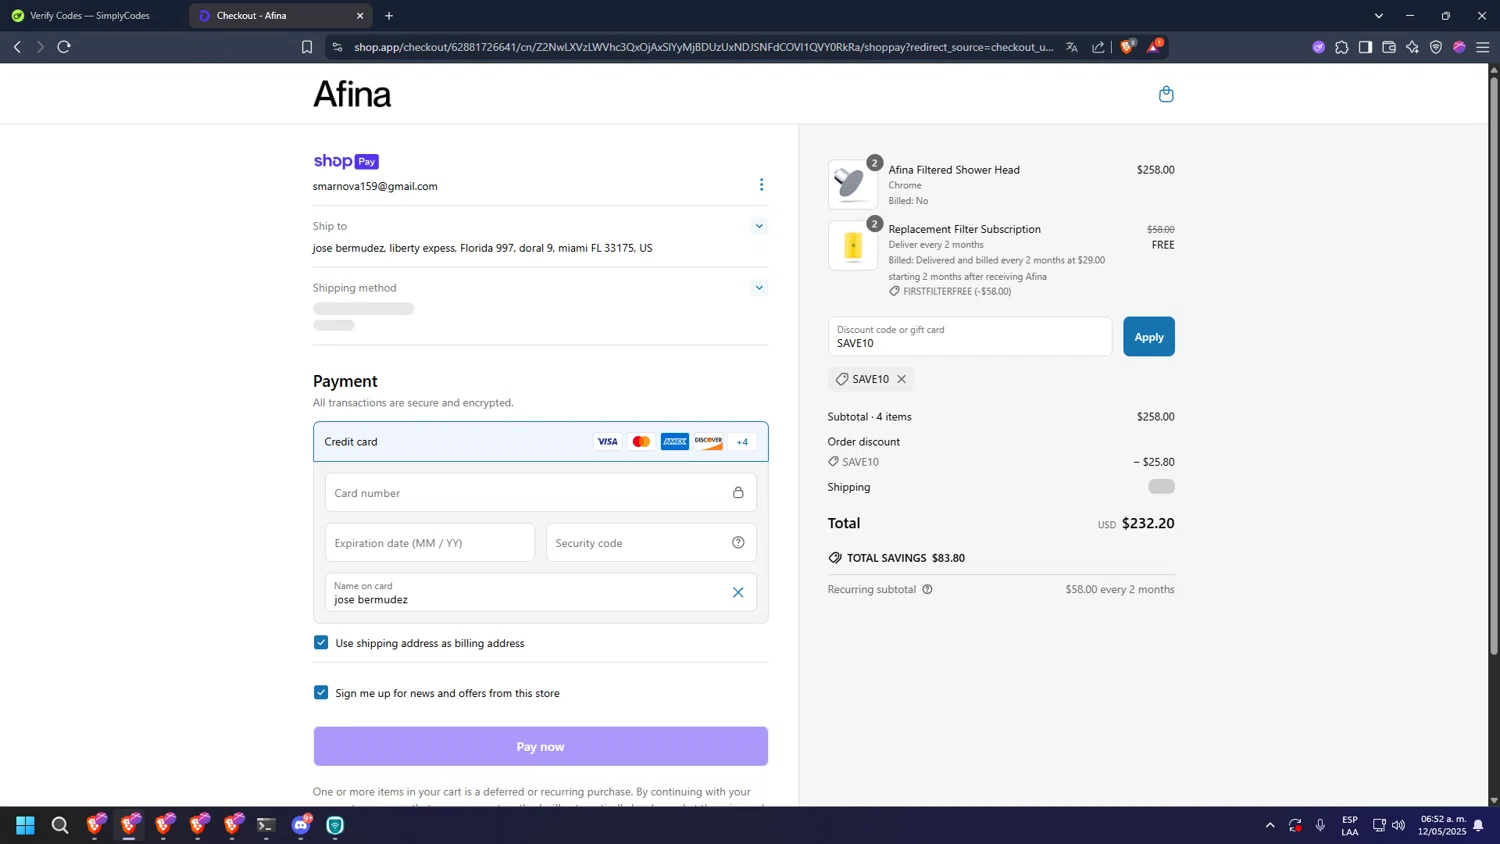1500x844 pixels.
Task: Open Brave Rewards triangle icon
Action: (x=1154, y=46)
